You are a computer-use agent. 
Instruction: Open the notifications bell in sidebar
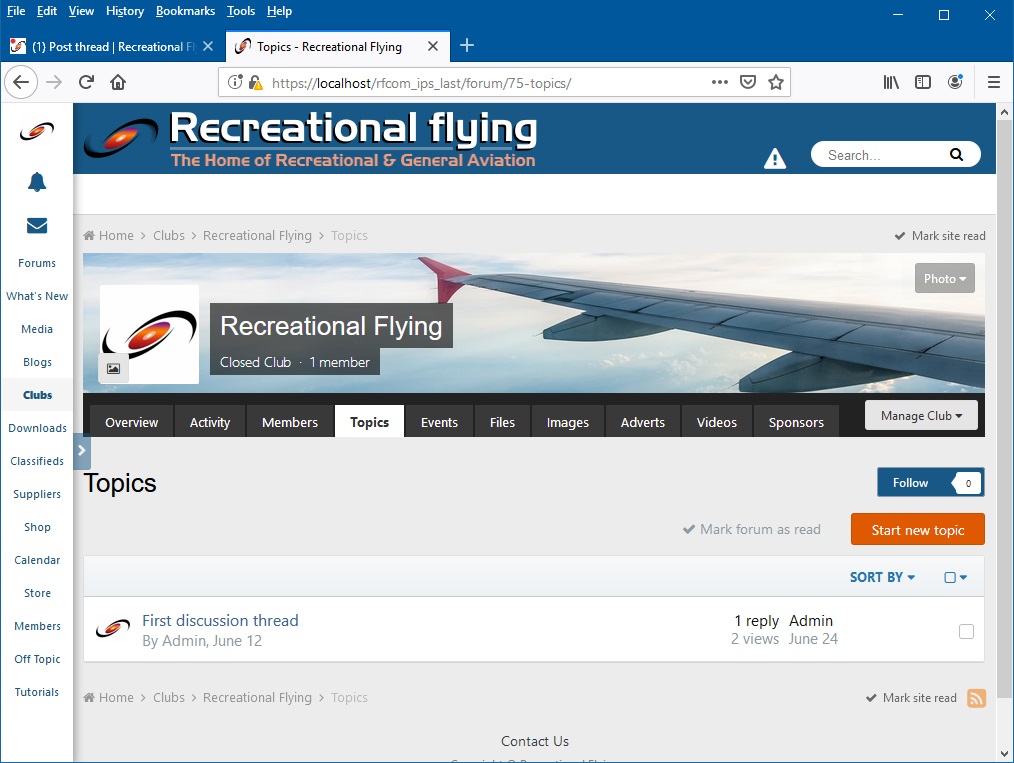37,182
